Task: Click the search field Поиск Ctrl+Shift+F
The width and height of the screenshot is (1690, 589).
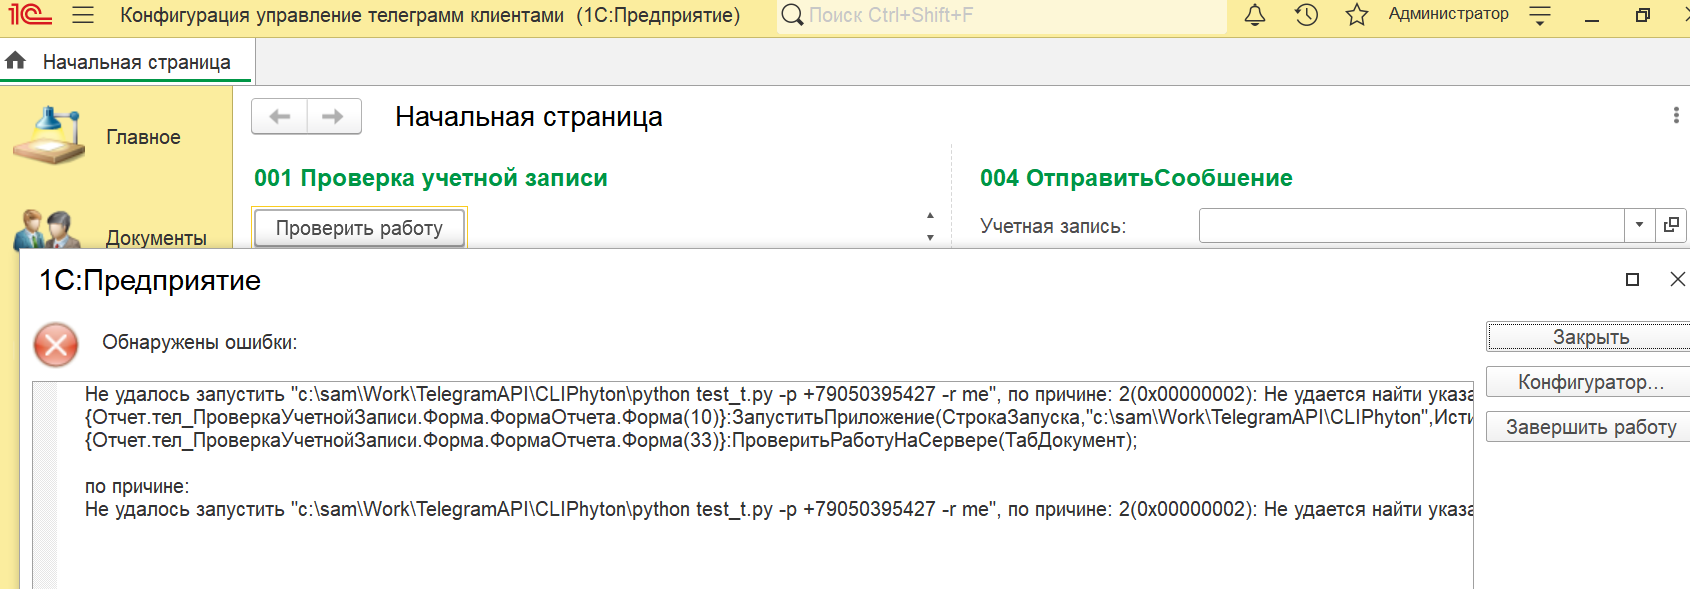Action: tap(1002, 16)
